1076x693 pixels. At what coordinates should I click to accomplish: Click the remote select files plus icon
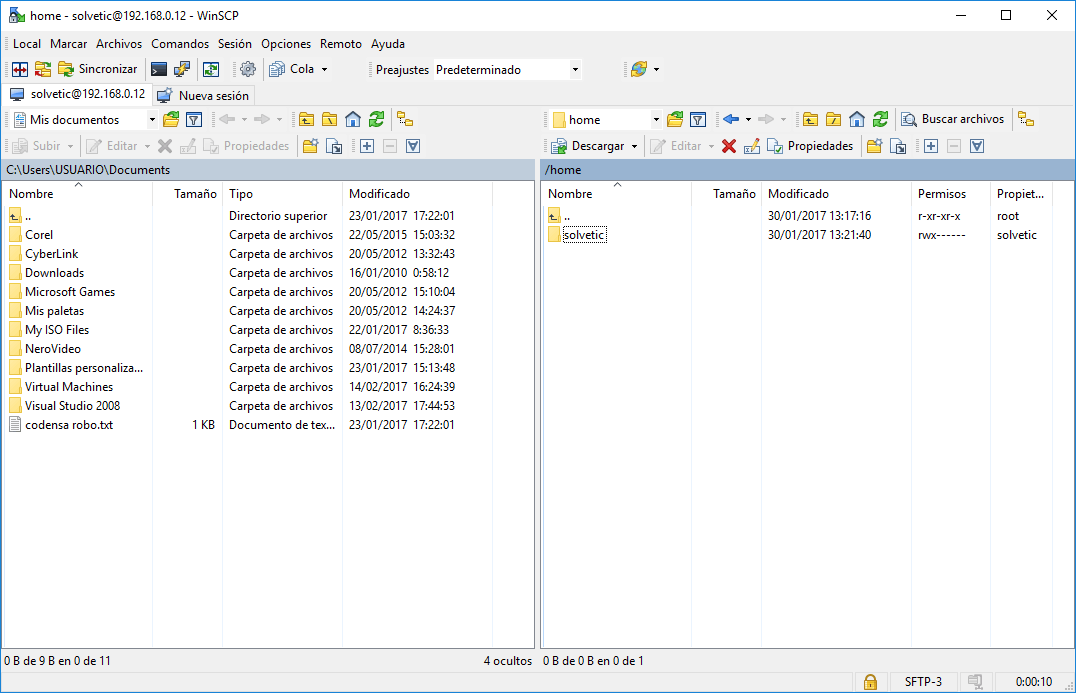click(931, 145)
